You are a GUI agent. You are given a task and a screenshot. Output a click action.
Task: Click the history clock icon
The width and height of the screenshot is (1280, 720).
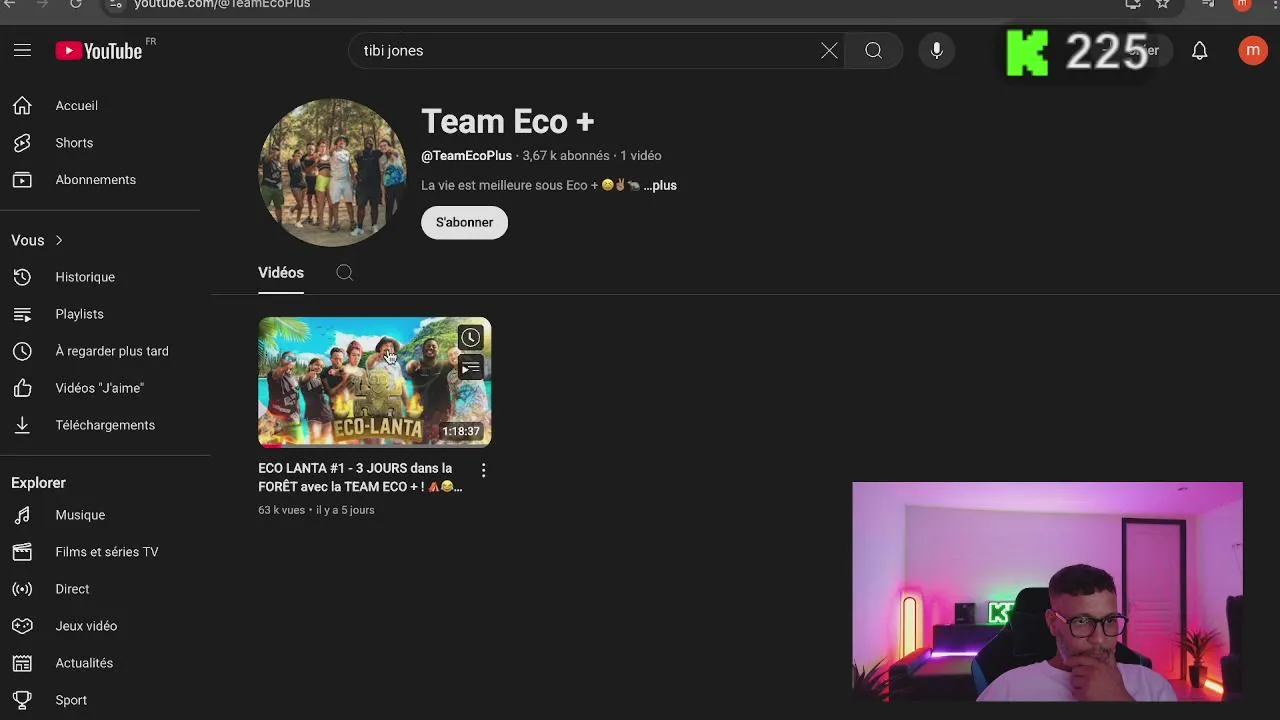[x=22, y=277]
